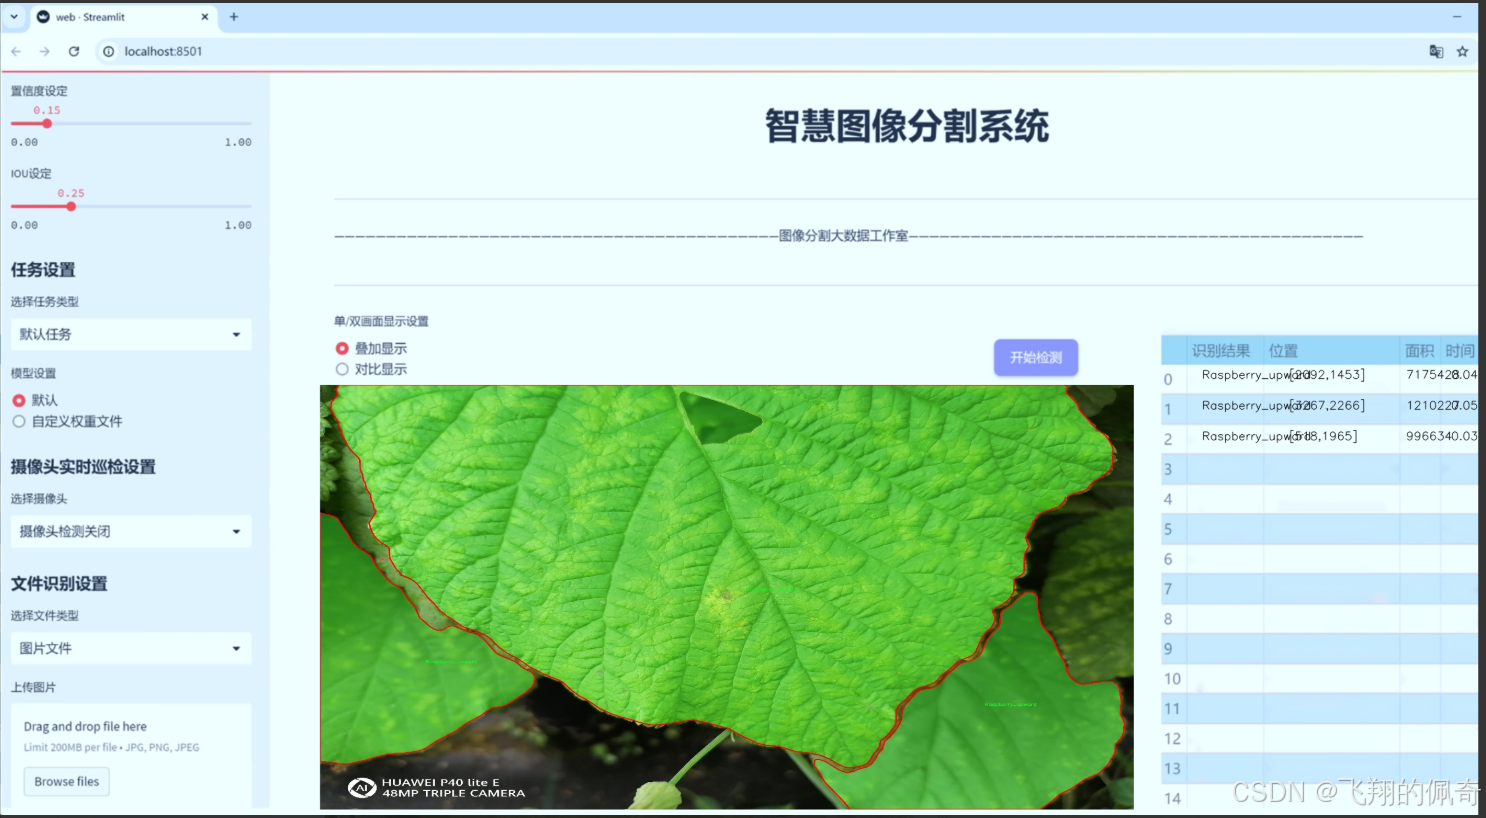Viewport: 1486px width, 818px height.
Task: Close the web · Streamlit tab
Action: point(205,17)
